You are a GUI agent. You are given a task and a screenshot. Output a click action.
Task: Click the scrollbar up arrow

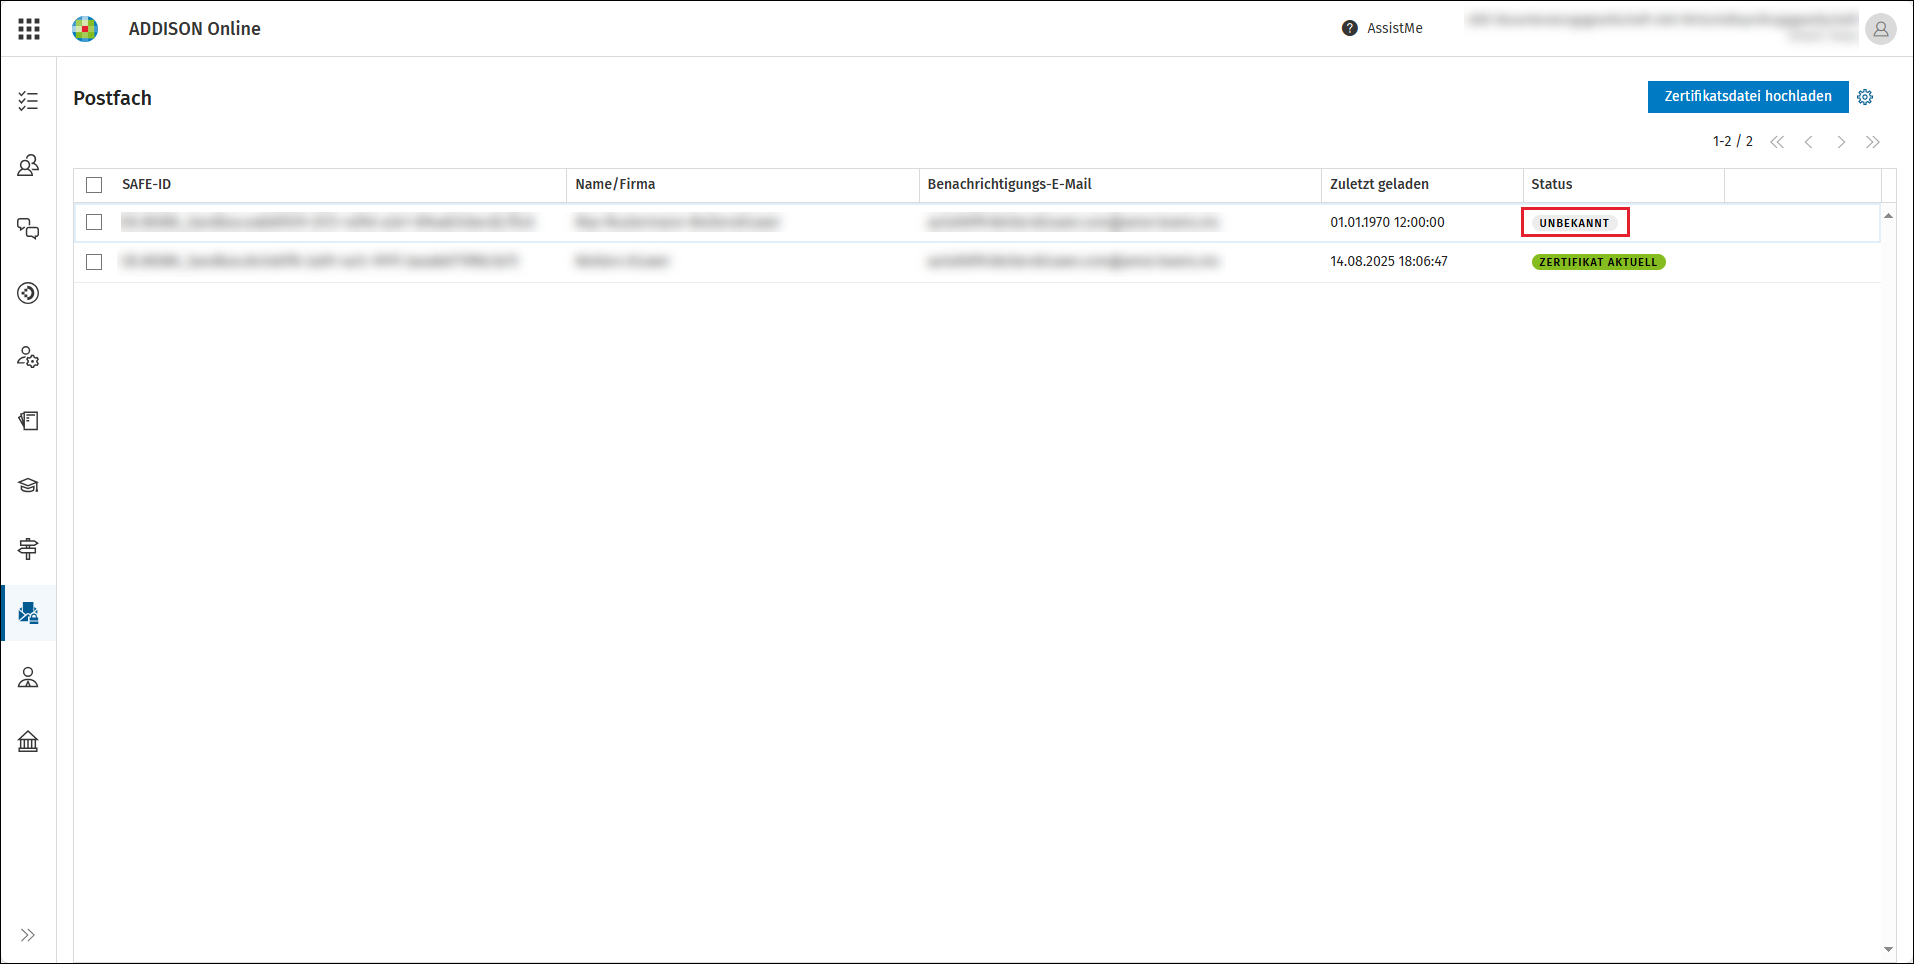click(1888, 215)
